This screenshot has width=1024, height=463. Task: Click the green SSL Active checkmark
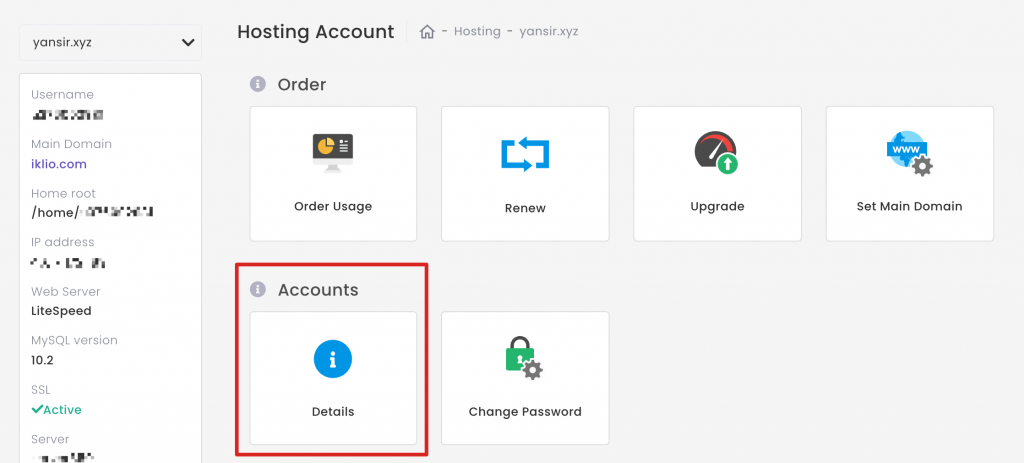(37, 410)
